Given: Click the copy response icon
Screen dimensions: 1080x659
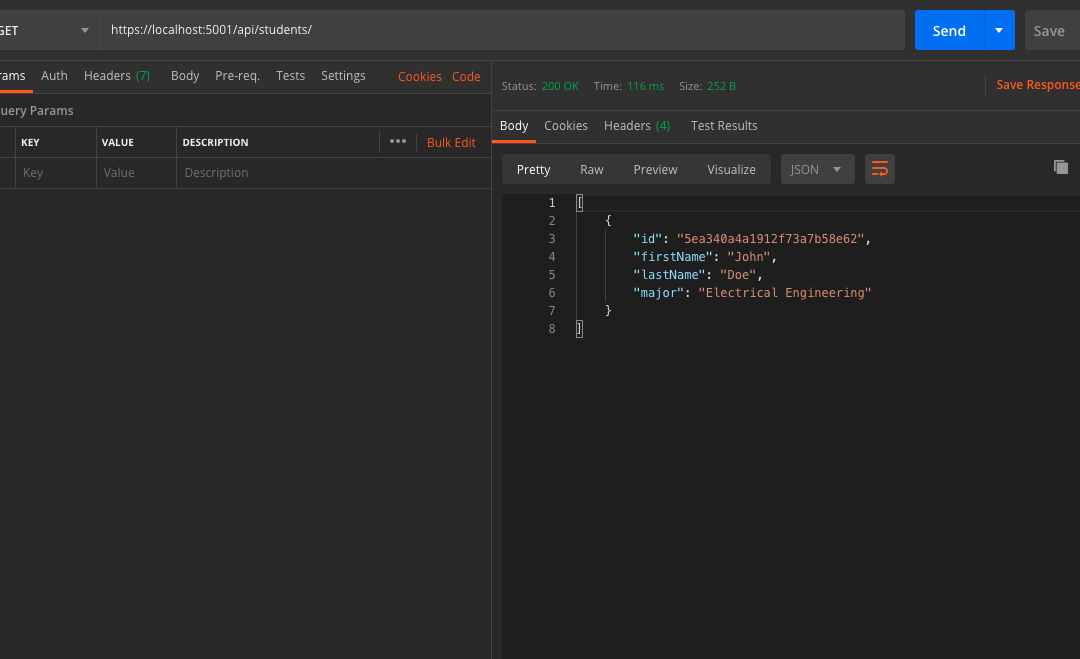Looking at the screenshot, I should pyautogui.click(x=1061, y=167).
